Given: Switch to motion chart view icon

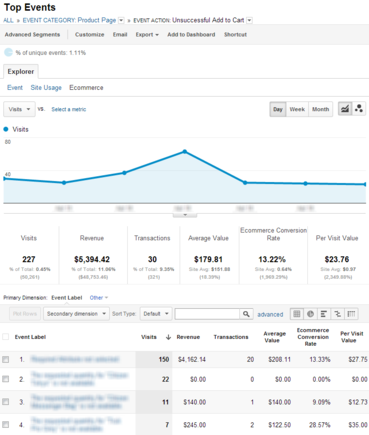Looking at the screenshot, I should 359,109.
